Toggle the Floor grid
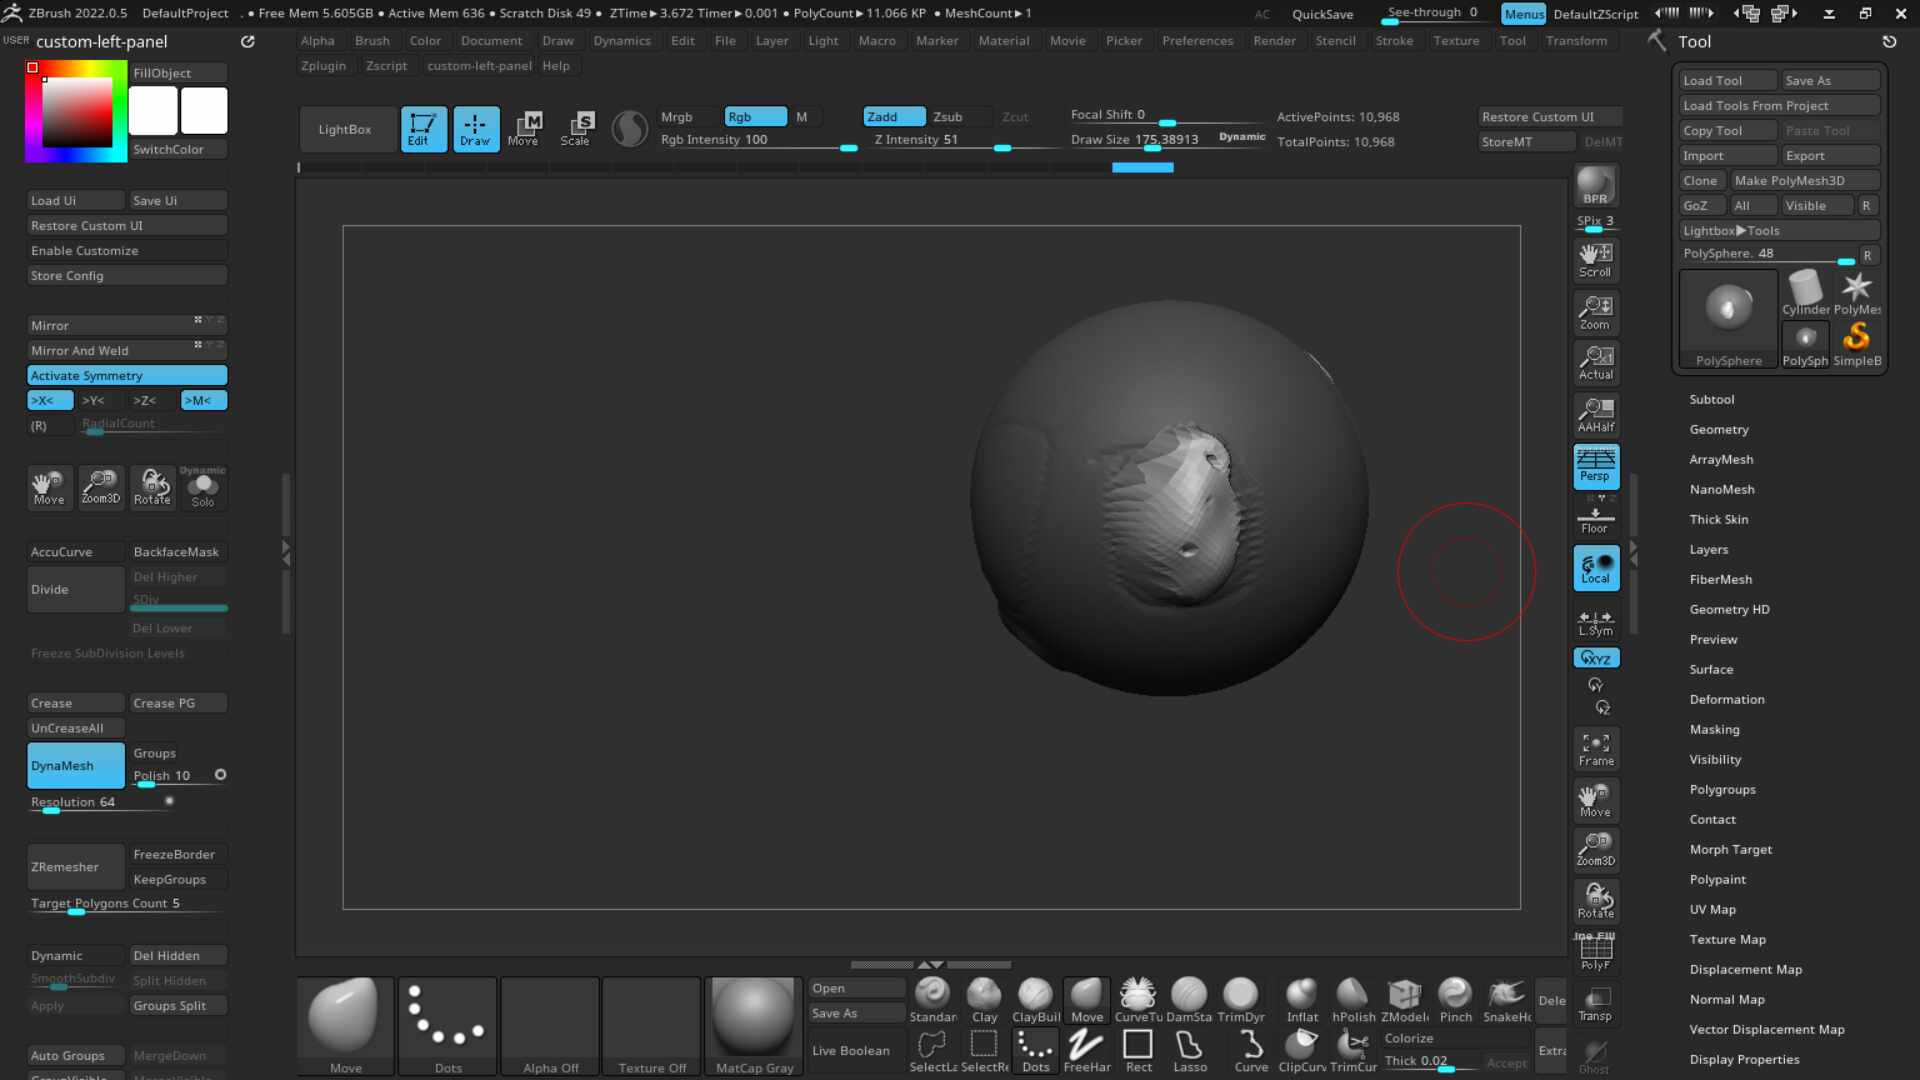The width and height of the screenshot is (1920, 1080). [1595, 518]
